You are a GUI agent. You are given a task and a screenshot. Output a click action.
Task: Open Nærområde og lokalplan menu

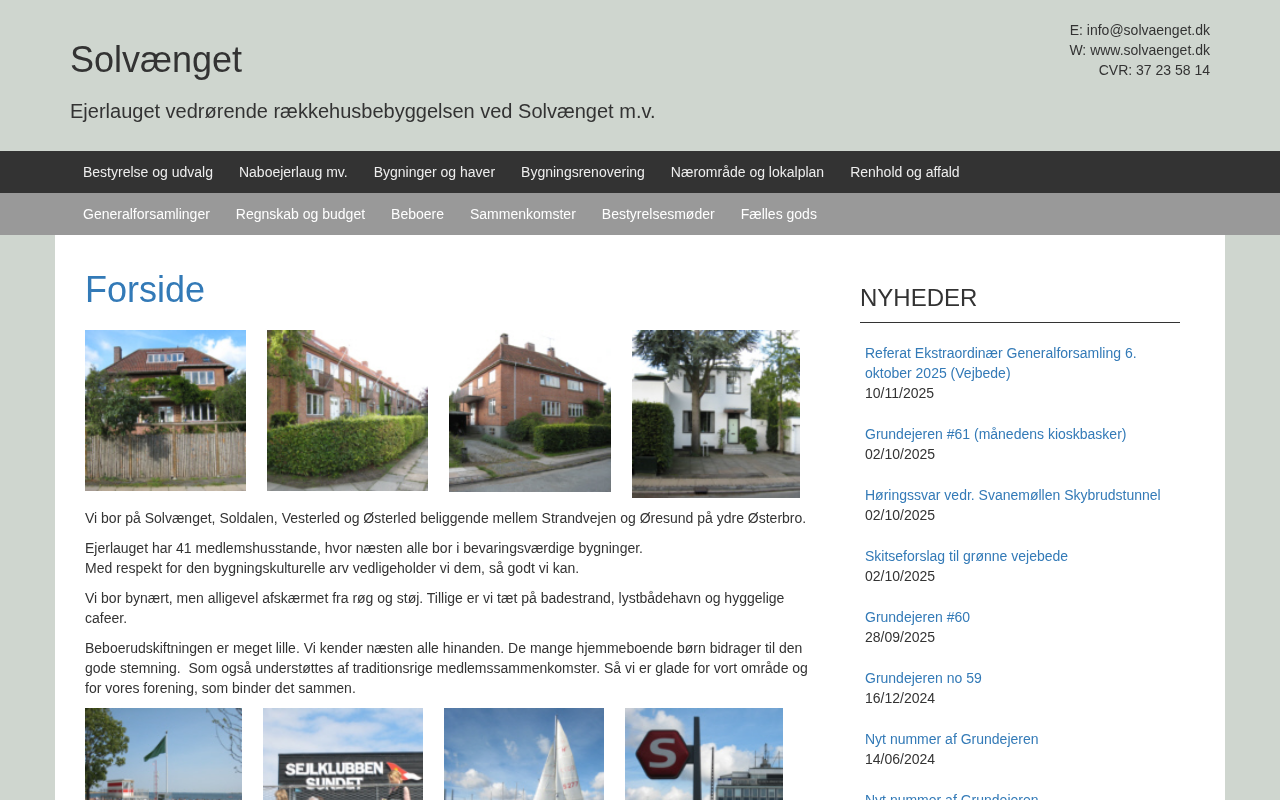(x=747, y=172)
